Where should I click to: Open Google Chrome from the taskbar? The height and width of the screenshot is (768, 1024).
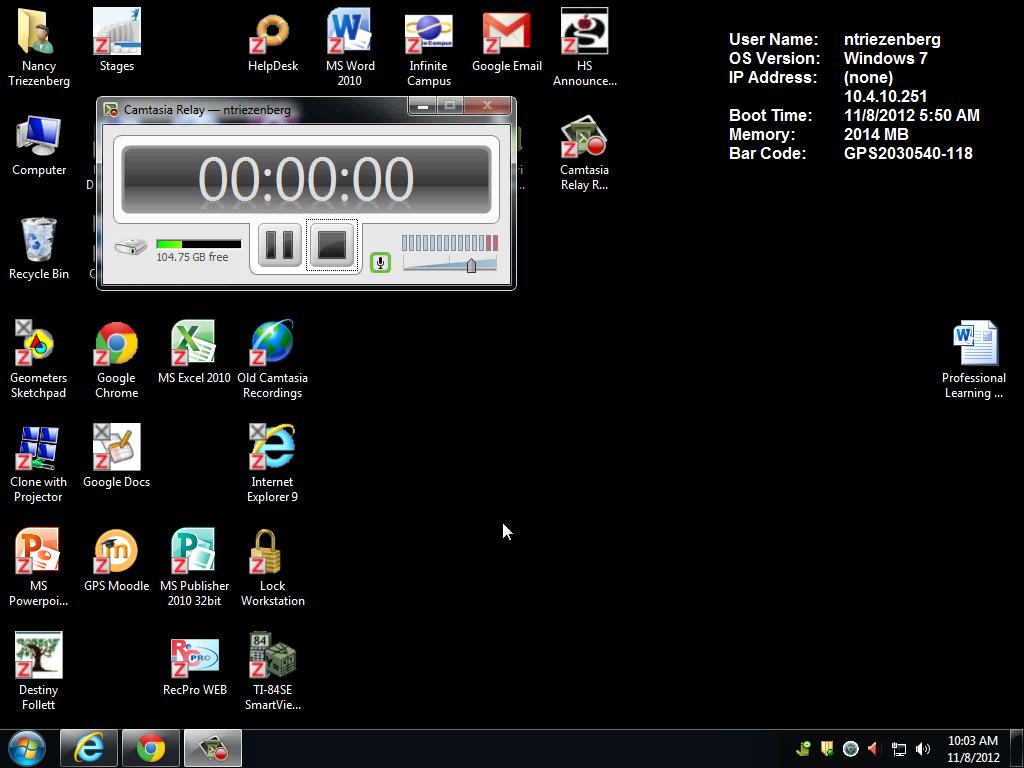[x=151, y=748]
